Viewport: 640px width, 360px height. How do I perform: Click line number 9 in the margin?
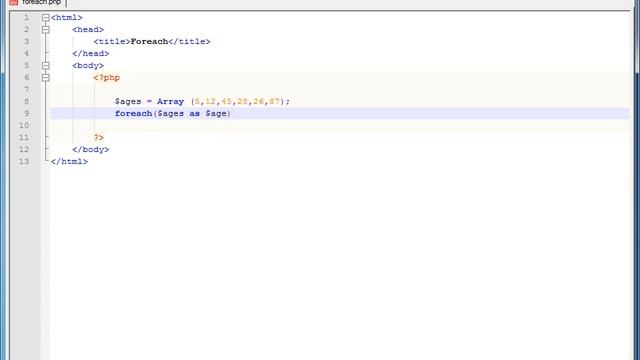point(27,113)
